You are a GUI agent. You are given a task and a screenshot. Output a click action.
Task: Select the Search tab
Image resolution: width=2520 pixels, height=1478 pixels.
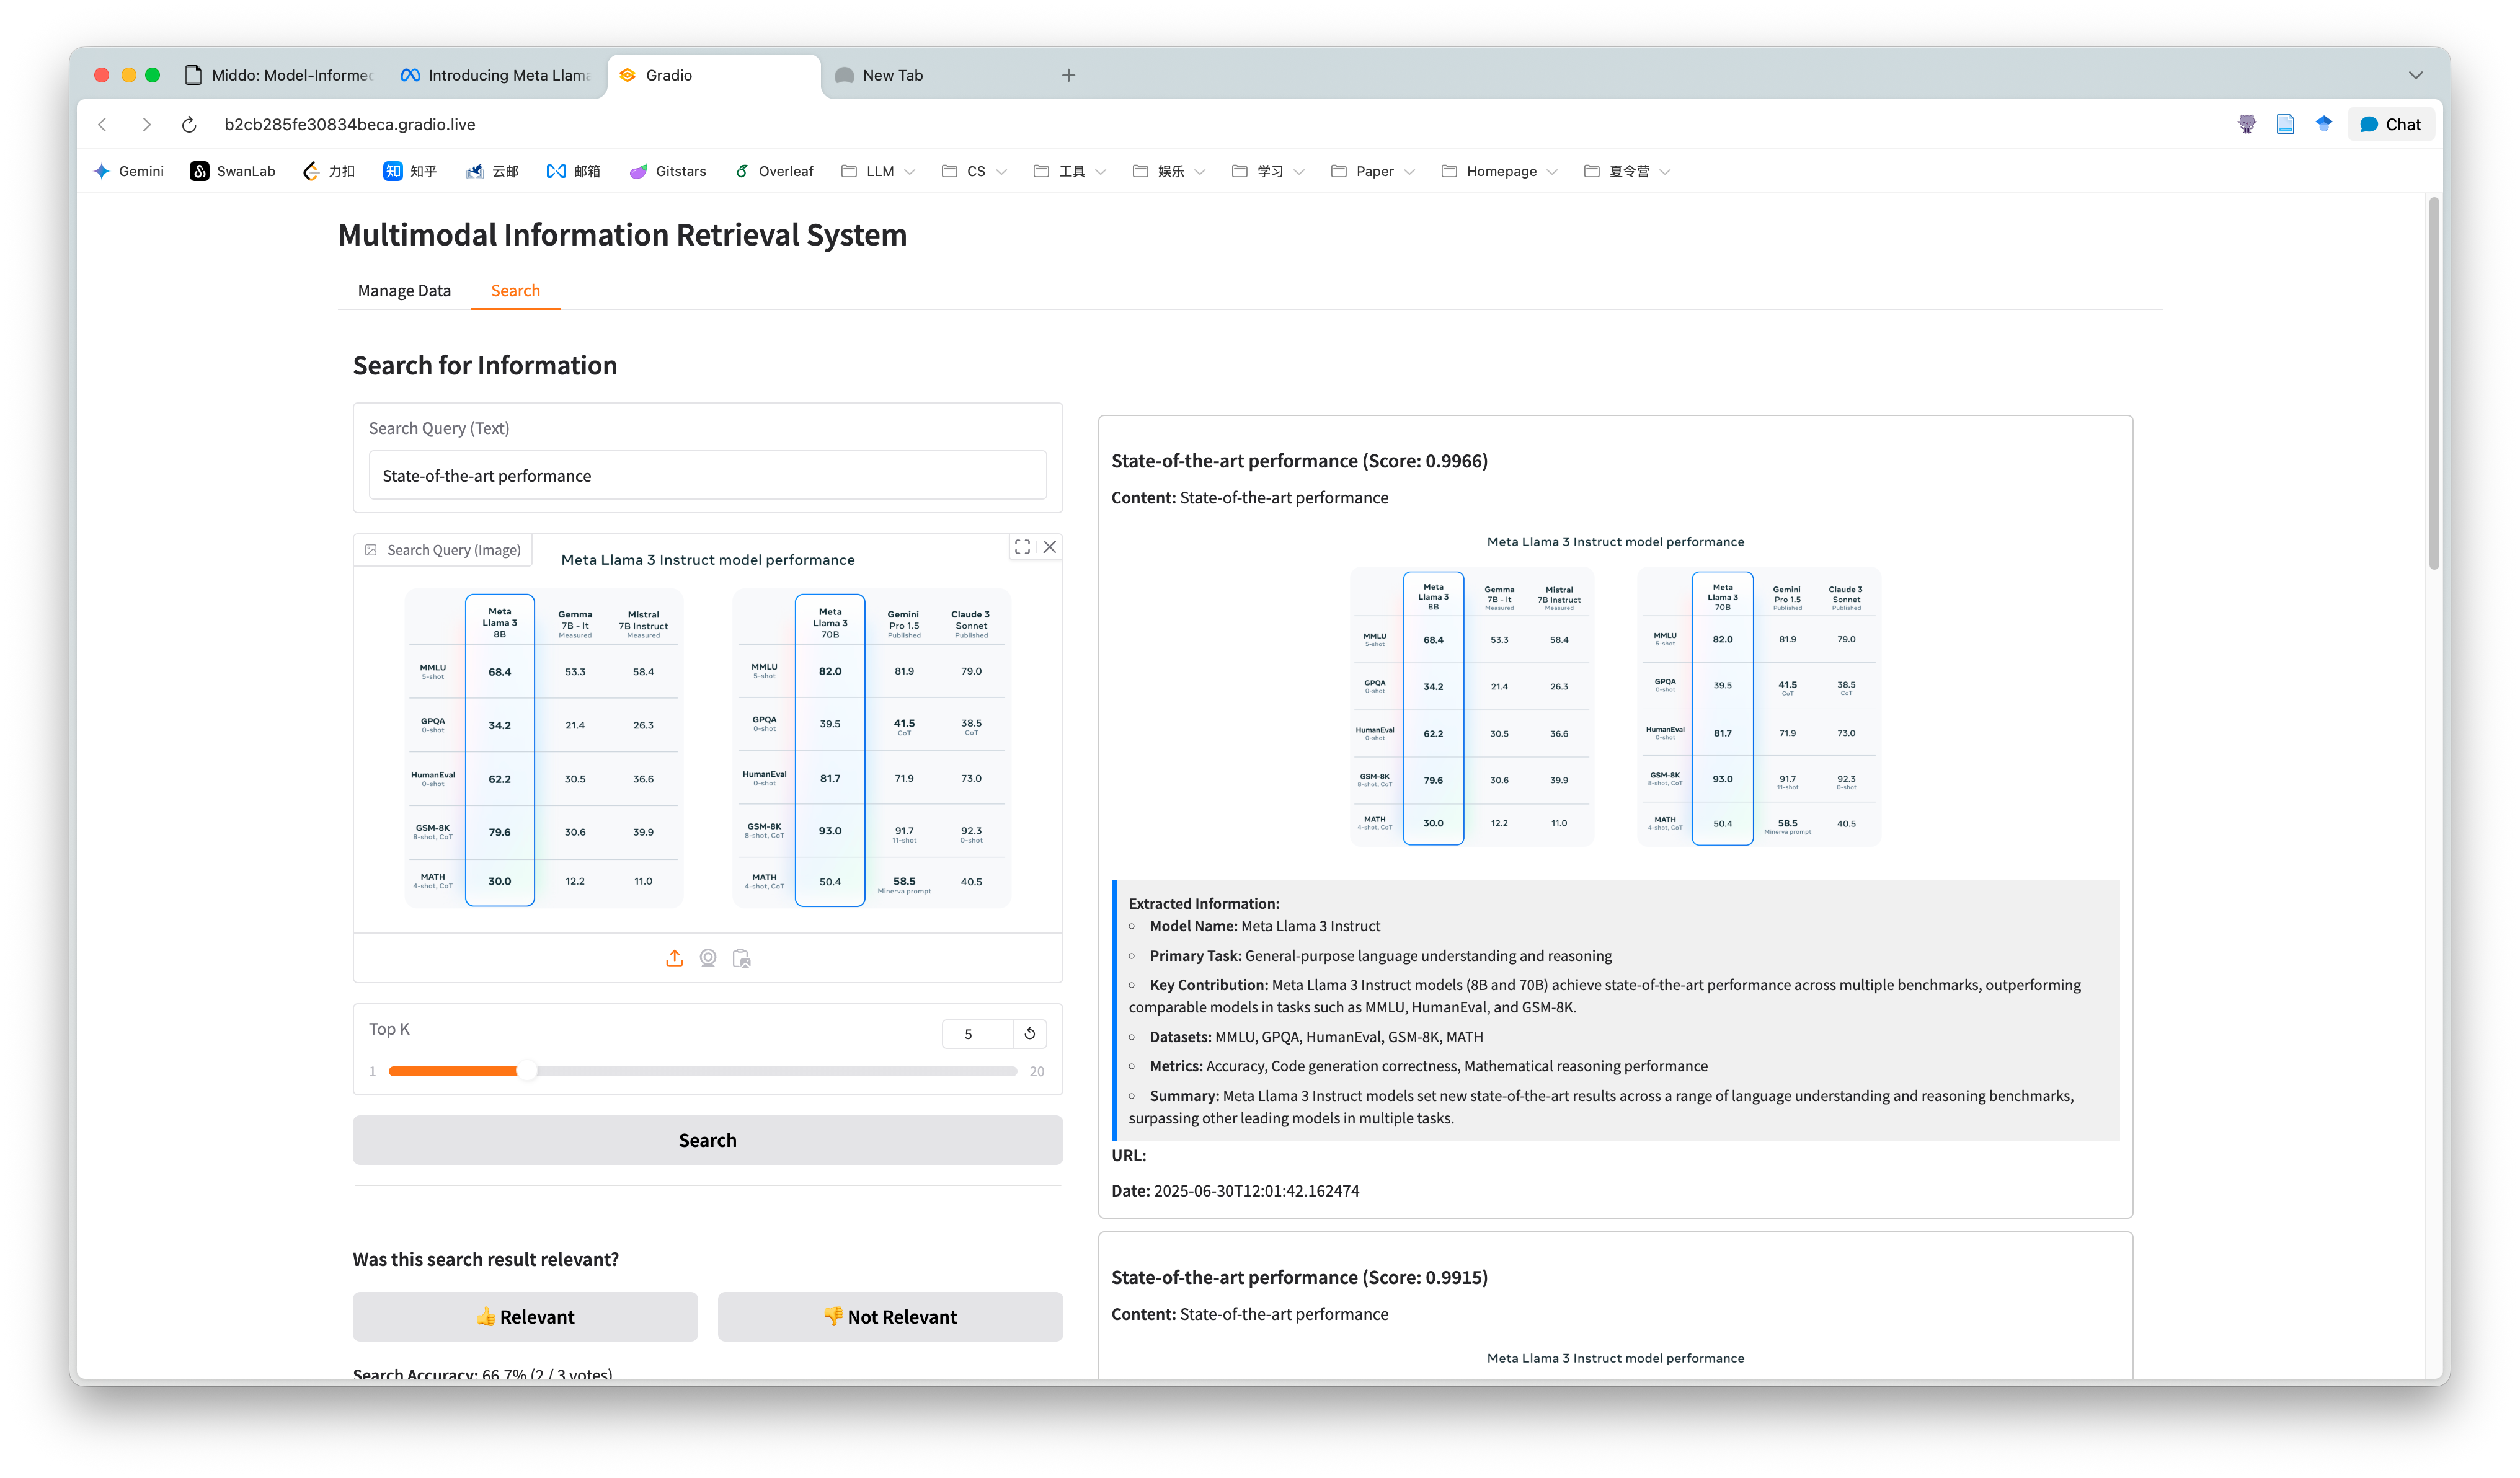[515, 290]
